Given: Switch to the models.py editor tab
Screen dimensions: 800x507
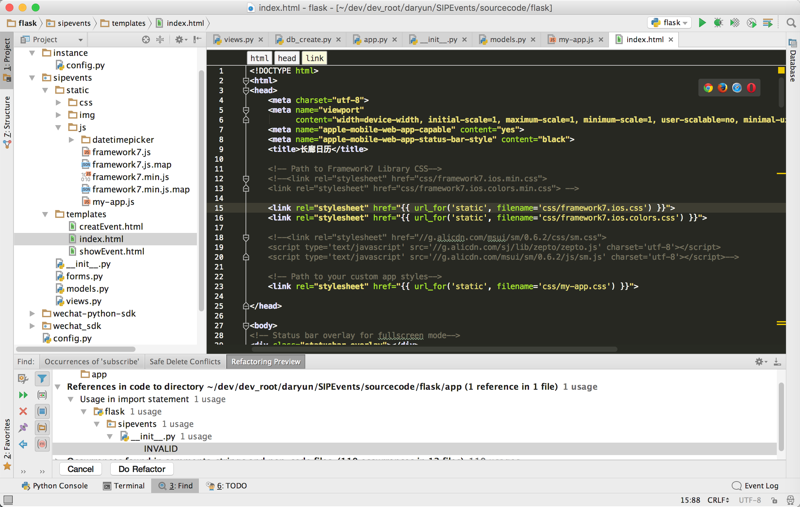Looking at the screenshot, I should pyautogui.click(x=506, y=40).
